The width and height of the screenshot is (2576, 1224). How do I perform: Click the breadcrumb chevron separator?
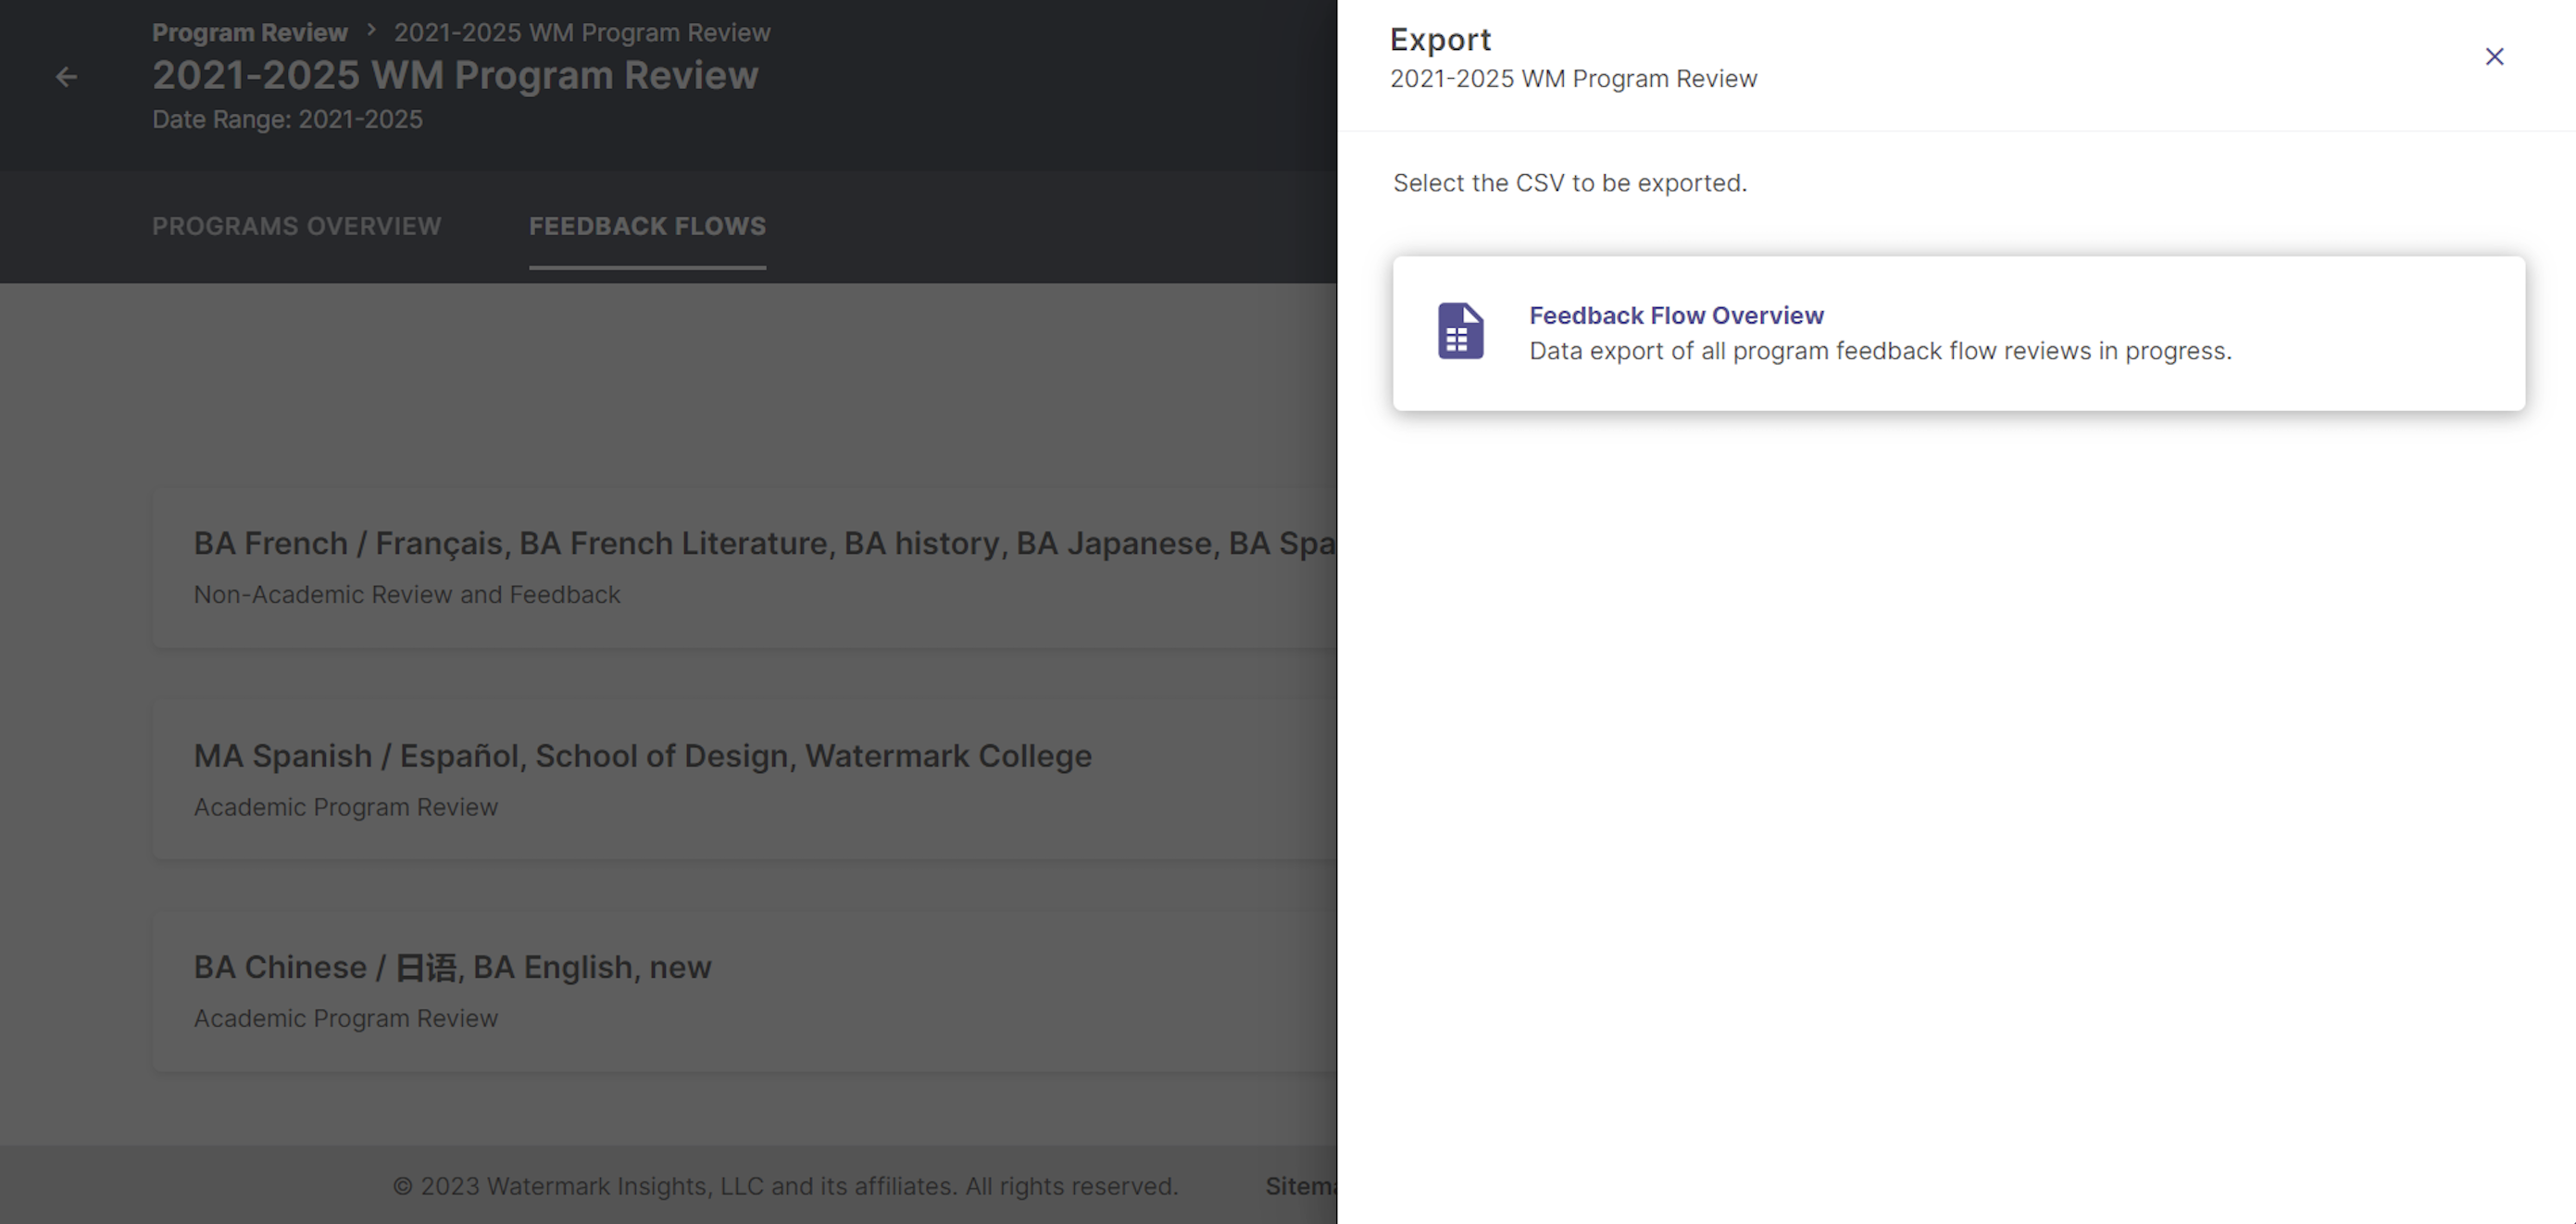[371, 30]
